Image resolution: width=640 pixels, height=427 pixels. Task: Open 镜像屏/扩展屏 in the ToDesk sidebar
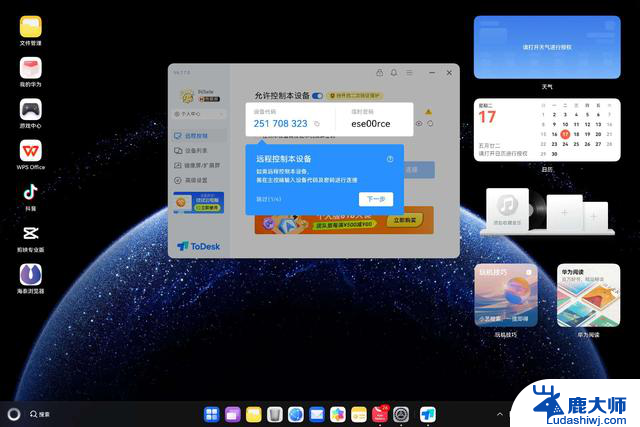(x=199, y=165)
